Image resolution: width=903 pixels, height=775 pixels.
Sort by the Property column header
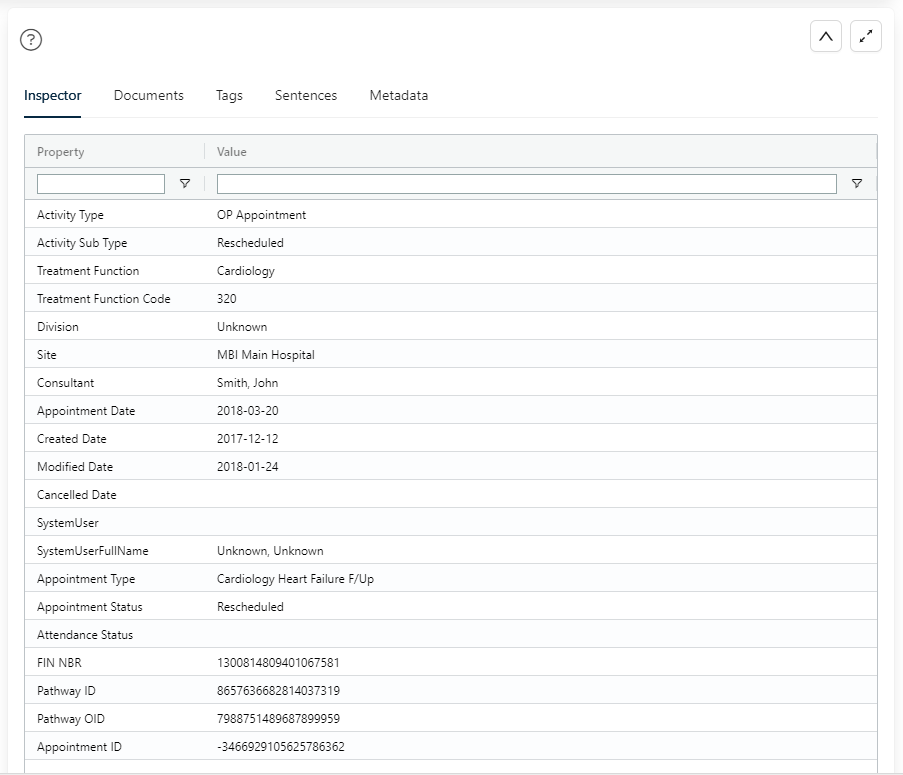click(x=61, y=152)
